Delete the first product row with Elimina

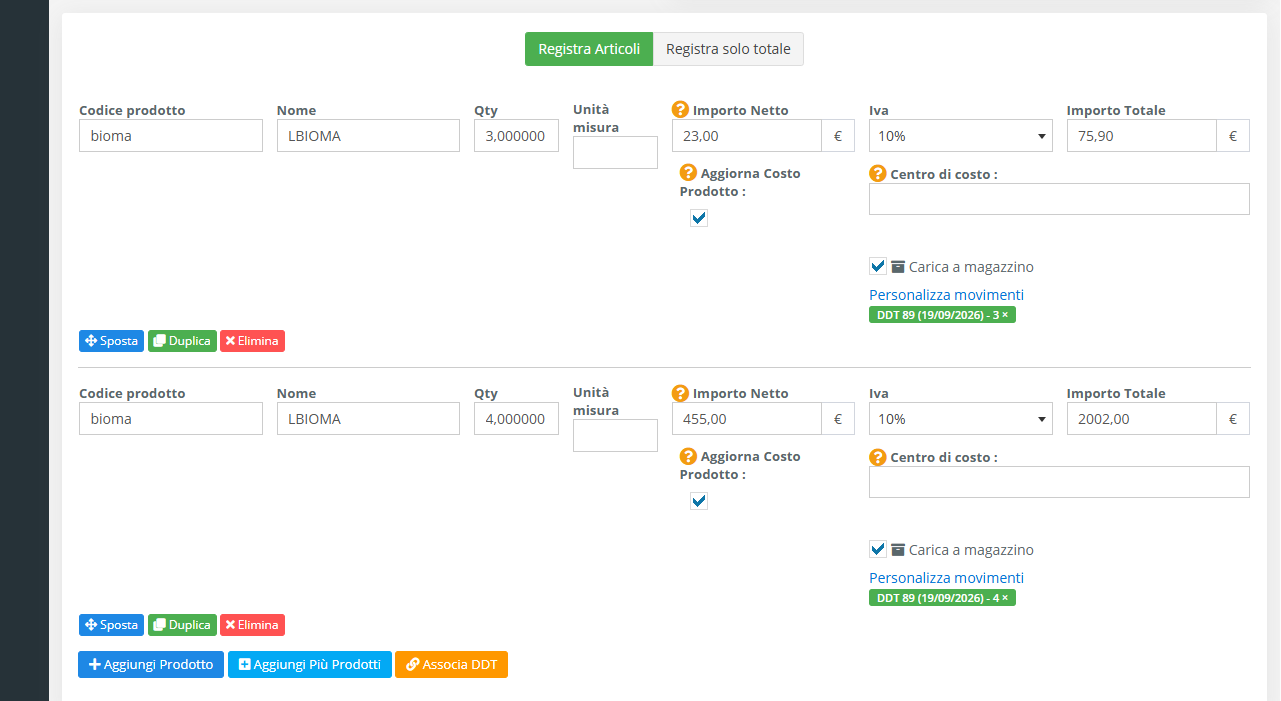coord(252,341)
